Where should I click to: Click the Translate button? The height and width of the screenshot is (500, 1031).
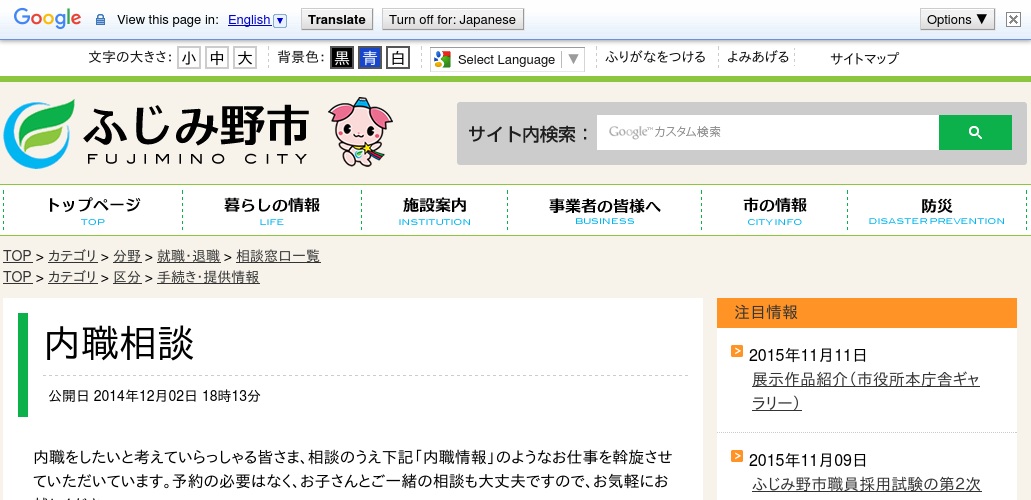336,19
